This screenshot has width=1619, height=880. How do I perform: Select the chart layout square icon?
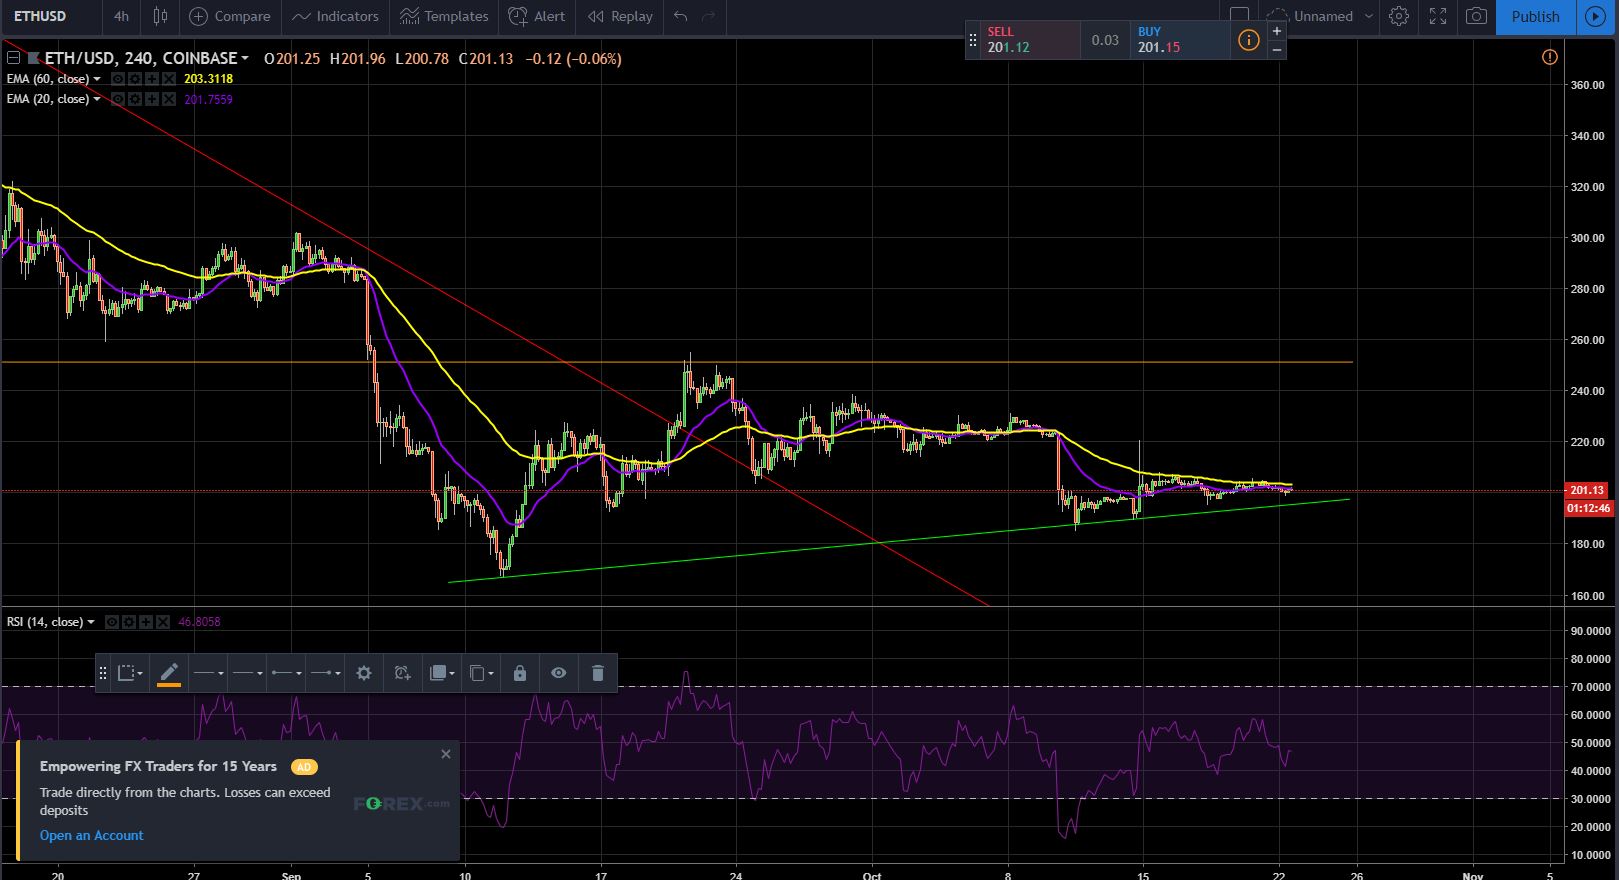[x=1239, y=16]
